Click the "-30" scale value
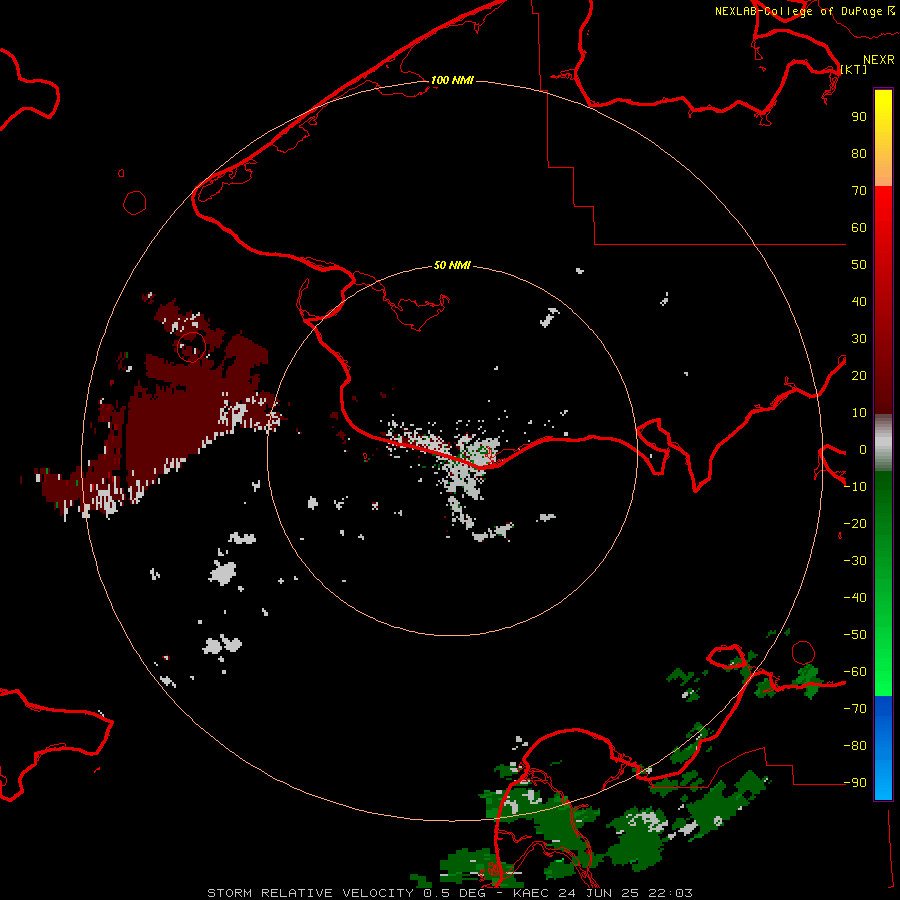 click(x=855, y=561)
